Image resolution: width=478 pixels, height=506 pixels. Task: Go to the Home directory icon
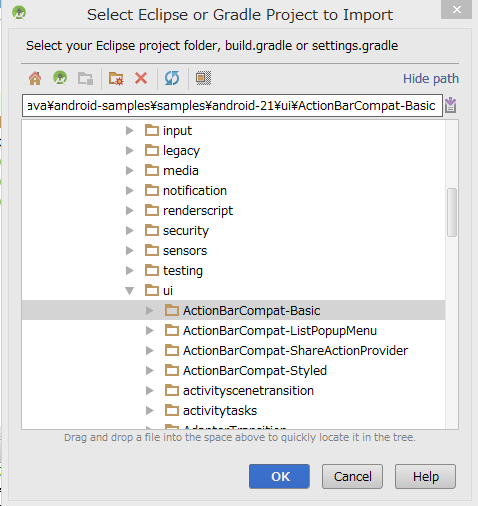coord(35,78)
